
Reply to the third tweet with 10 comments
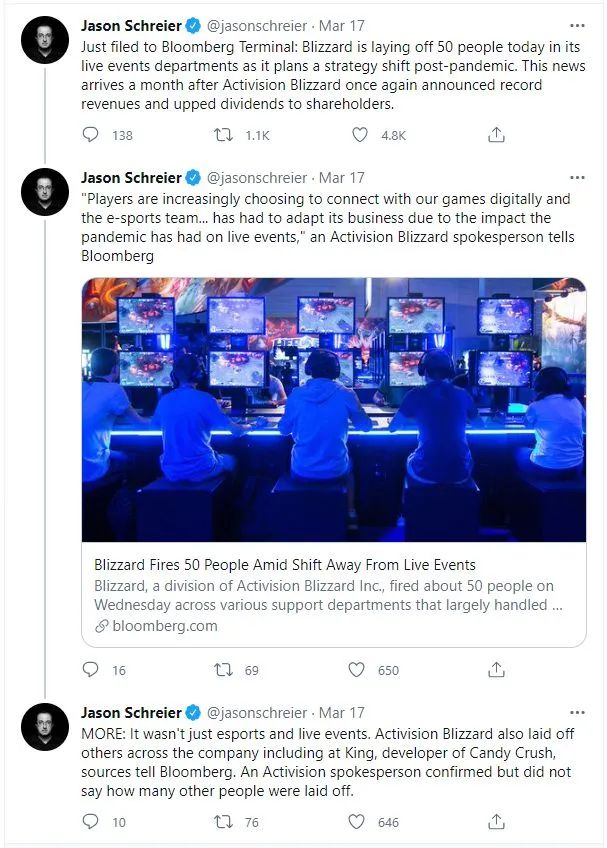[x=90, y=822]
